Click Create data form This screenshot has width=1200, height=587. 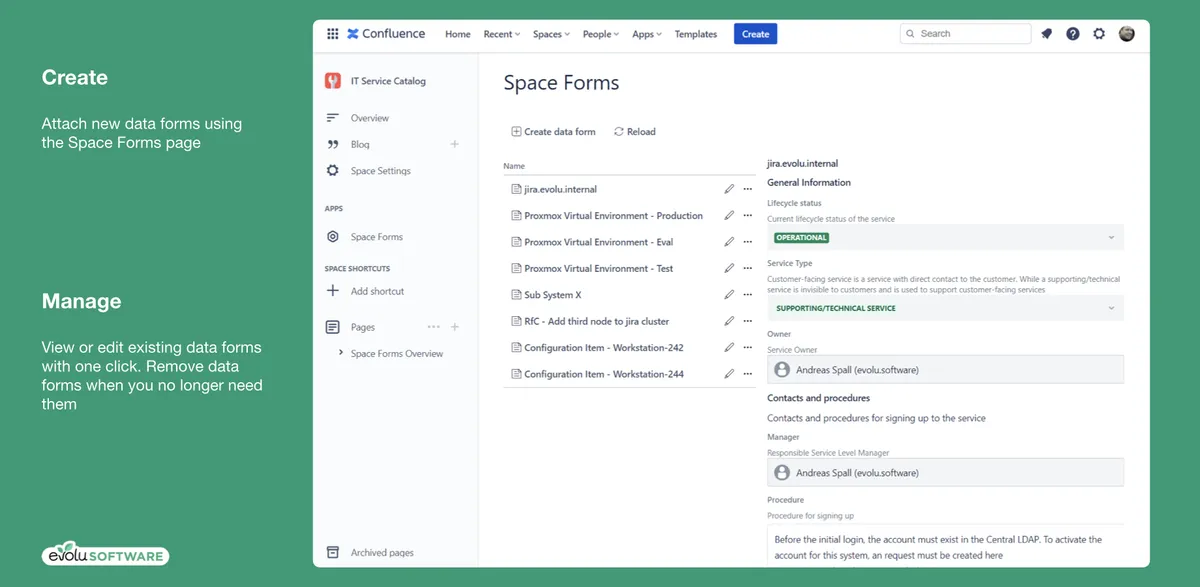click(553, 132)
